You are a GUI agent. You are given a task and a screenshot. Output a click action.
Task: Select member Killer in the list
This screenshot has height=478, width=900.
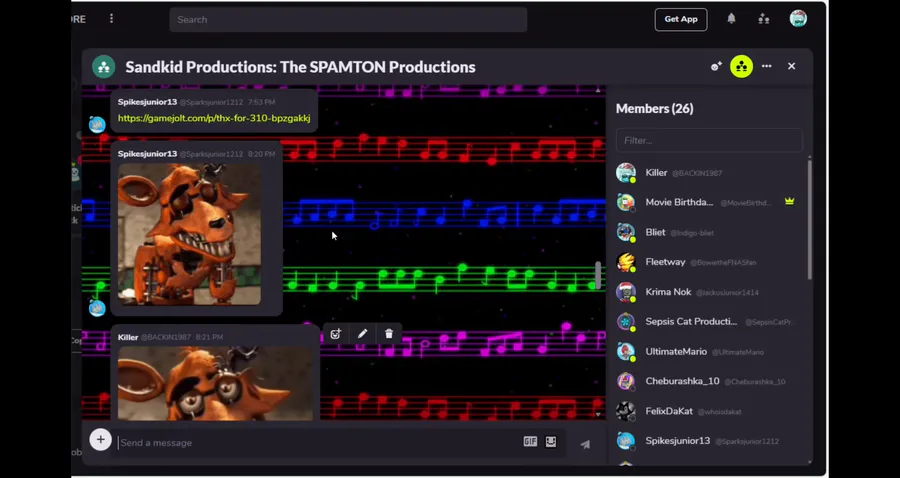[709, 173]
